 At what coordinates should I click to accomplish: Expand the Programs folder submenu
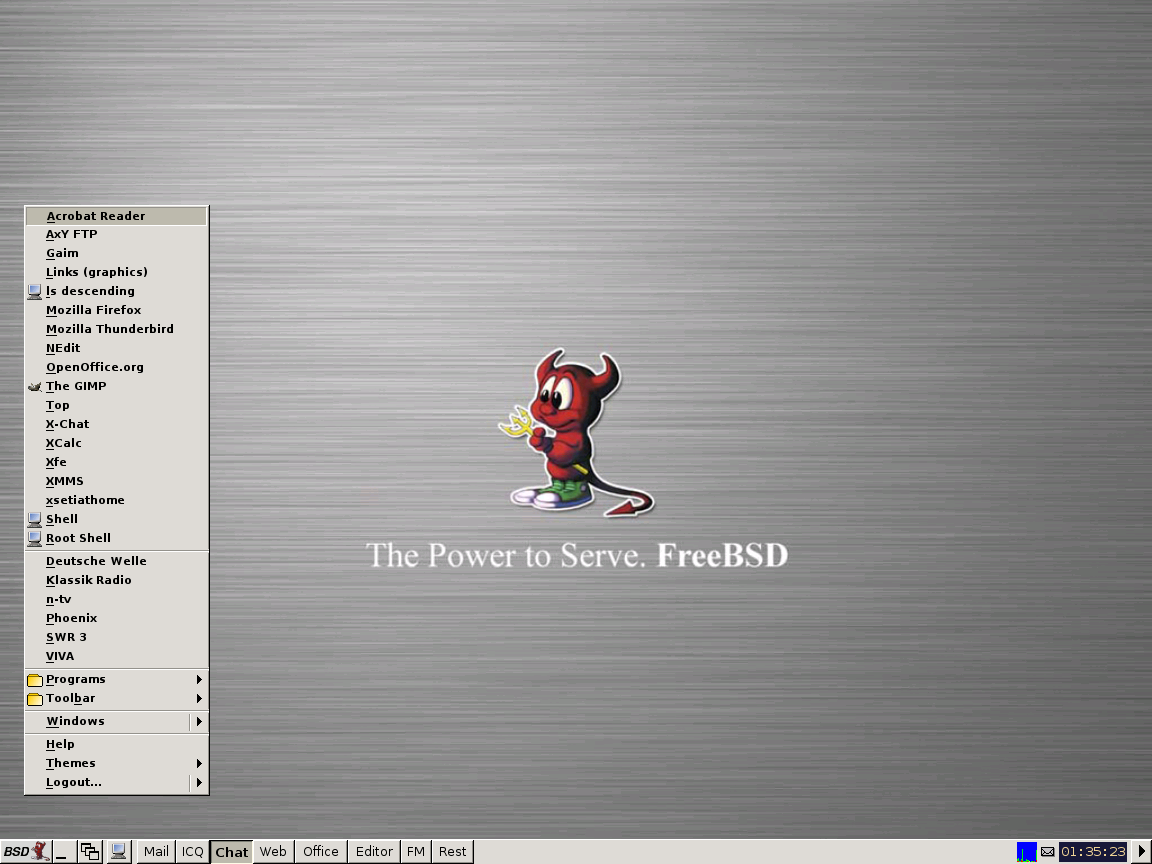[117, 680]
